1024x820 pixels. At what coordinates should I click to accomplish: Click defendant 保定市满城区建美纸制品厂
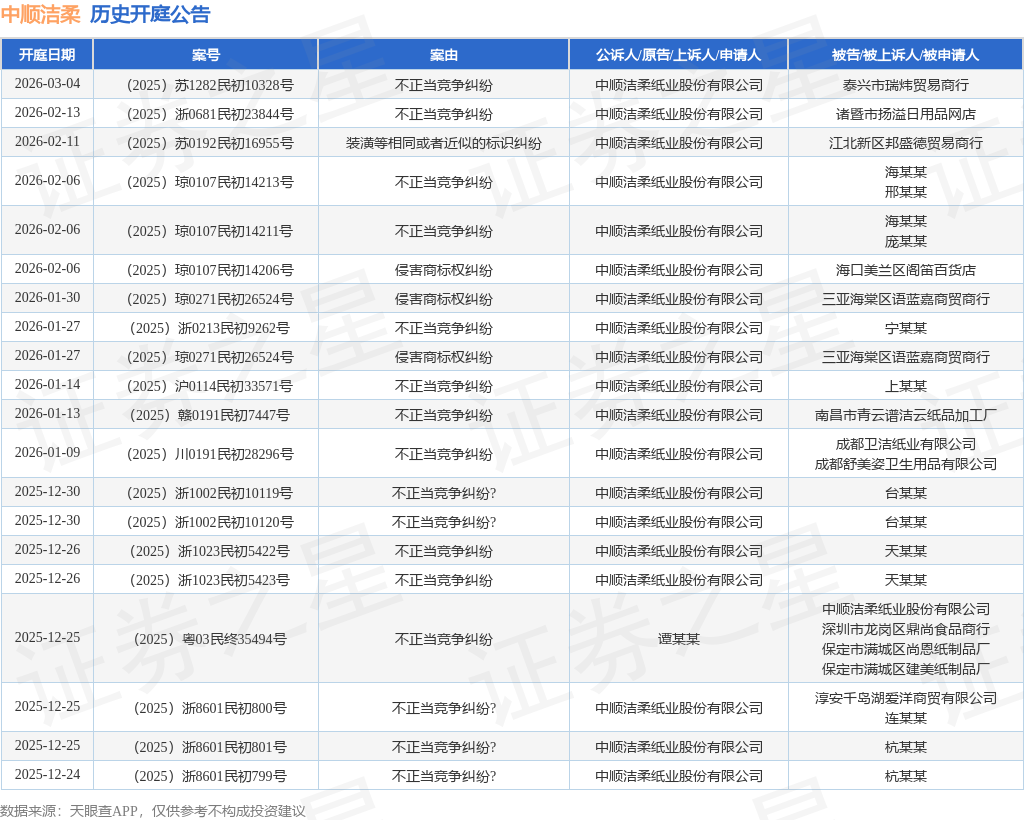coord(905,669)
